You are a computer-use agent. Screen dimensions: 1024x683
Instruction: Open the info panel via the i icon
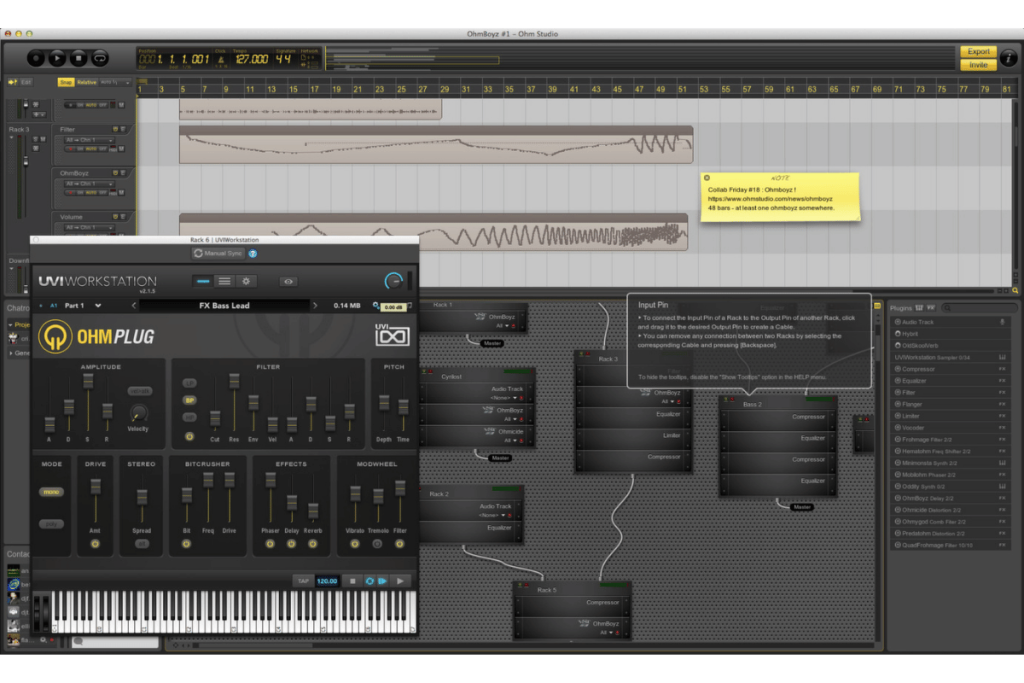click(x=1008, y=58)
